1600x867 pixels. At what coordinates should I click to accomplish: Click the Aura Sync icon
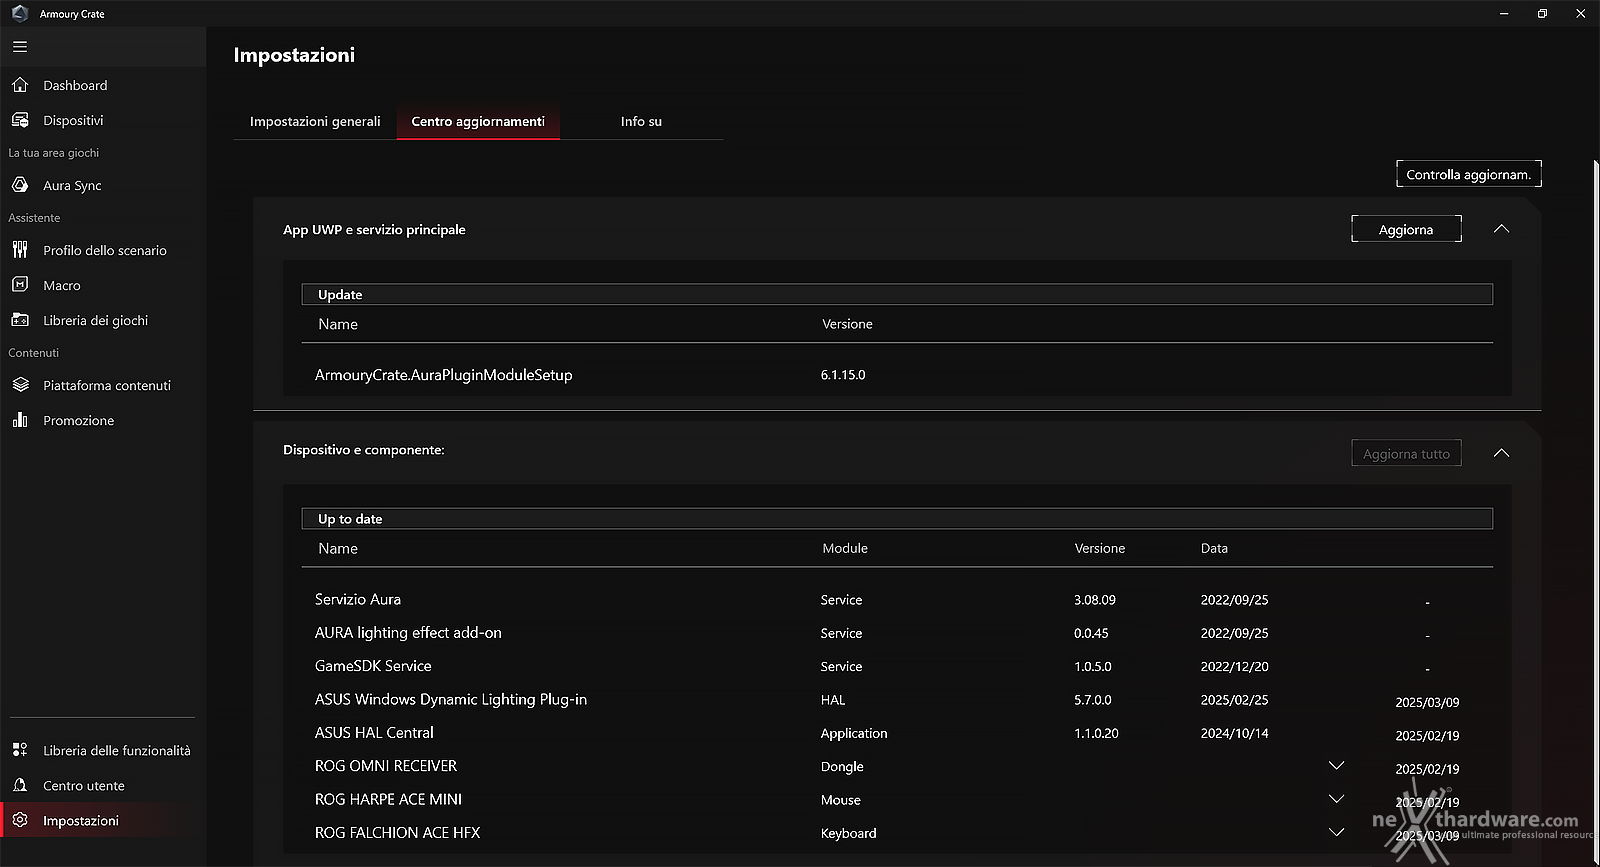pos(20,185)
